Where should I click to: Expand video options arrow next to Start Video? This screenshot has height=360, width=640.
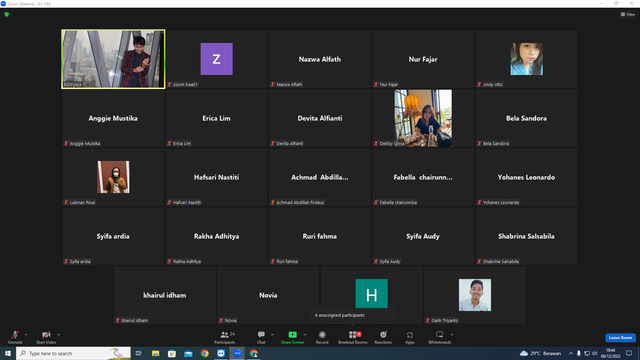click(59, 335)
